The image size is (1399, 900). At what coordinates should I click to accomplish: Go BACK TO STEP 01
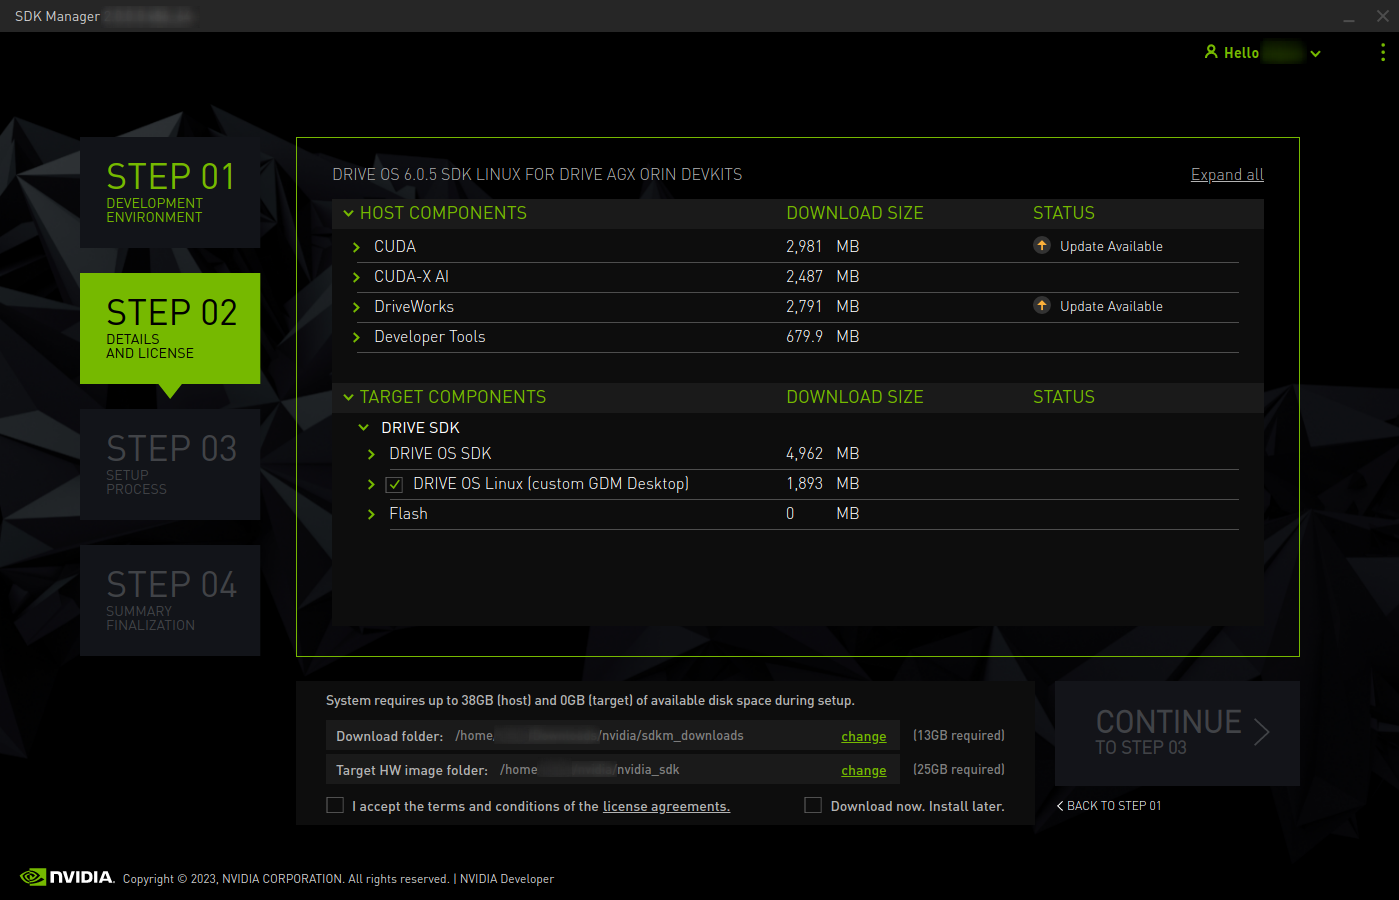pos(1109,805)
